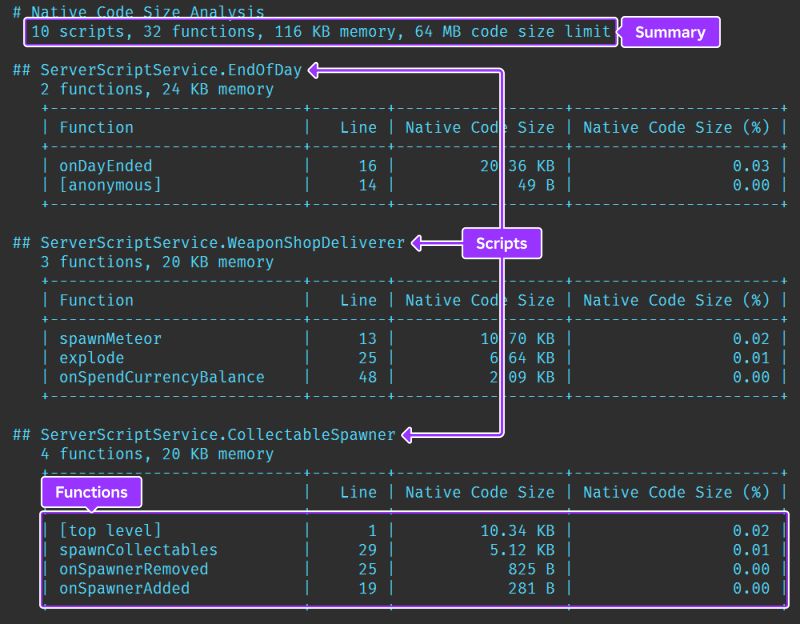Click the Line column header
Image resolution: width=800 pixels, height=624 pixels.
(x=359, y=127)
